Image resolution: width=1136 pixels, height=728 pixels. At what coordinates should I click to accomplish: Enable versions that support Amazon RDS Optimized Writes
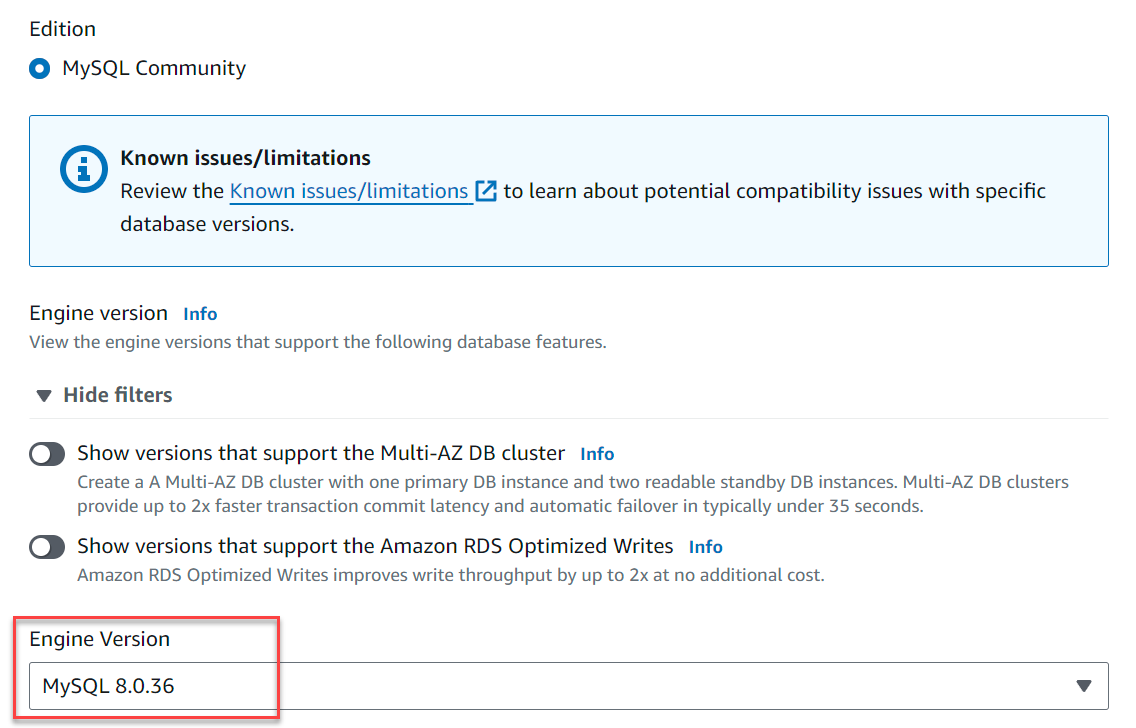[x=47, y=546]
